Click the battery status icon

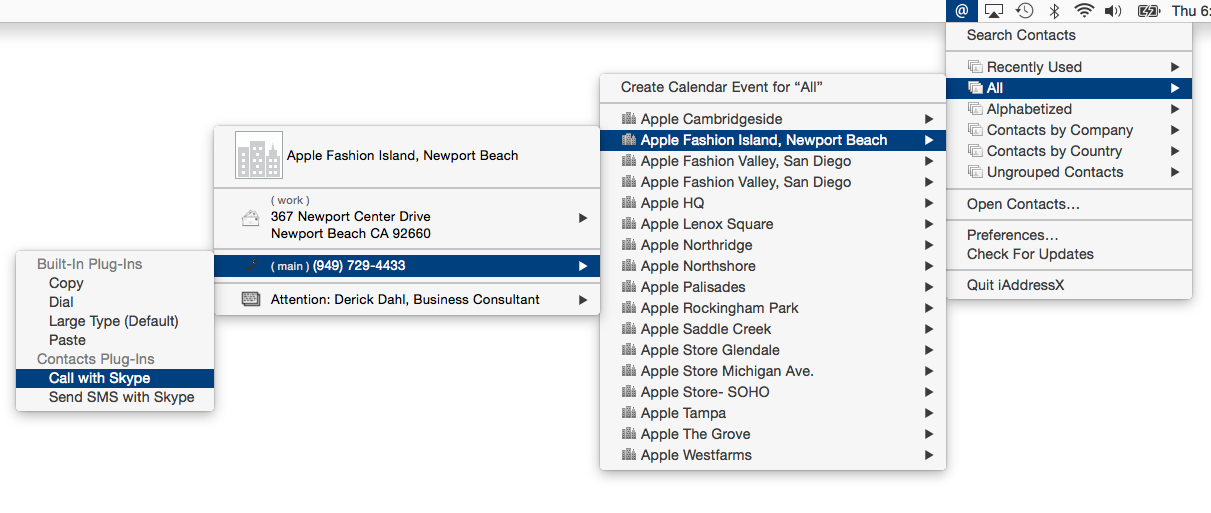point(1149,11)
